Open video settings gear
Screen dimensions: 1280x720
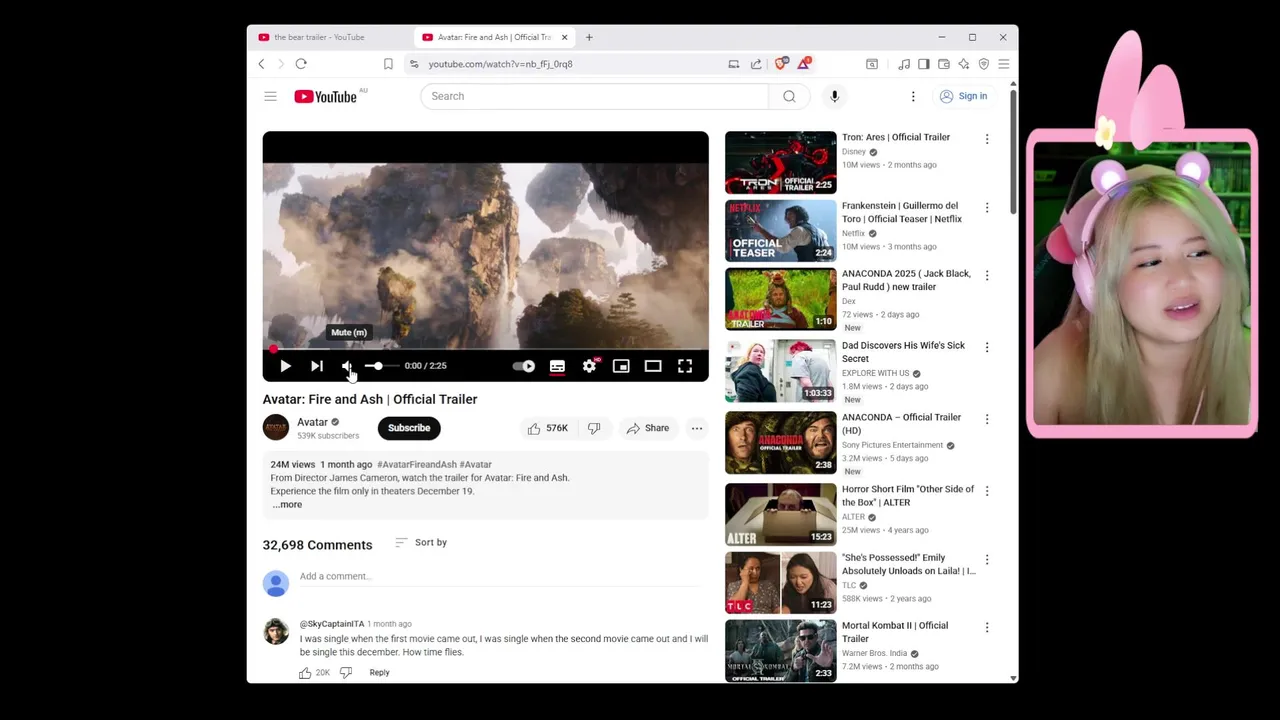click(589, 366)
